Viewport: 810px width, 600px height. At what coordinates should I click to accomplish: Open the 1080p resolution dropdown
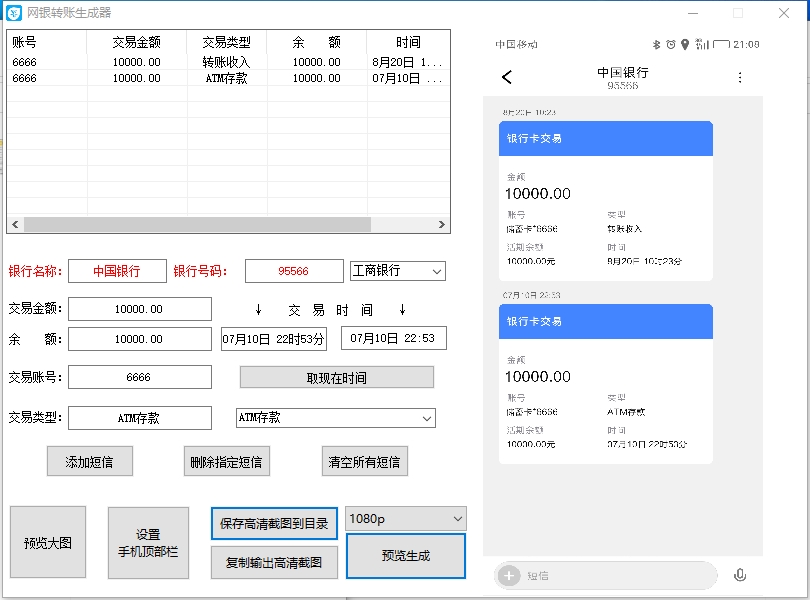[x=404, y=519]
